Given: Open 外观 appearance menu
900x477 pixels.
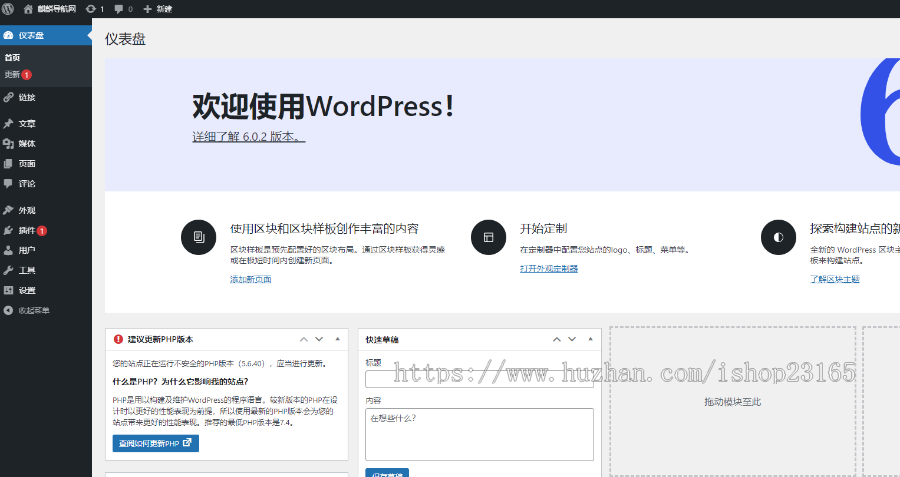Looking at the screenshot, I should point(46,210).
